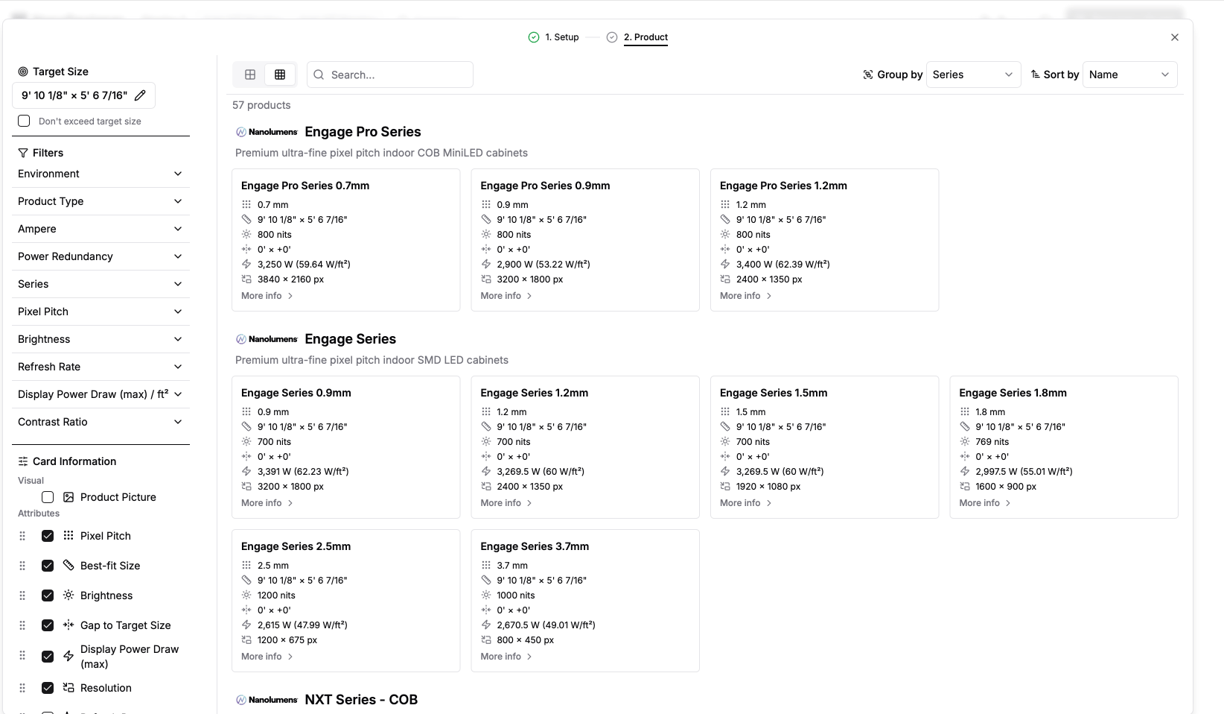Uncheck the Pixel Pitch attribute checkbox
The height and width of the screenshot is (714, 1224).
47,536
